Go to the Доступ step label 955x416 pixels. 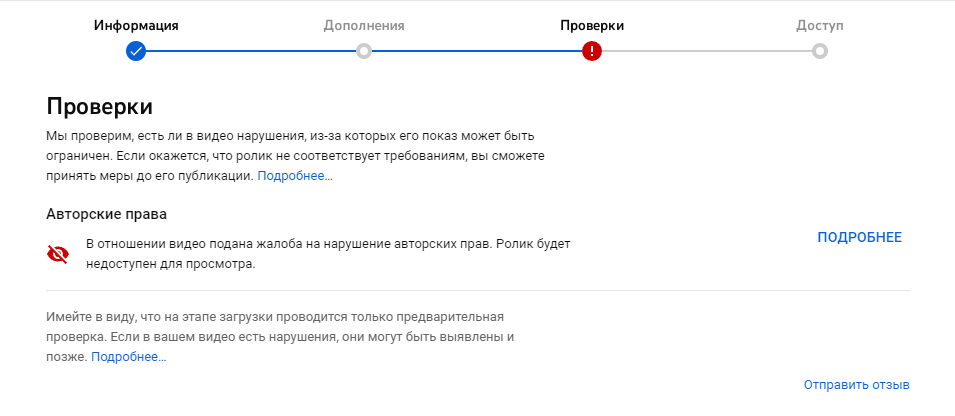pos(820,25)
